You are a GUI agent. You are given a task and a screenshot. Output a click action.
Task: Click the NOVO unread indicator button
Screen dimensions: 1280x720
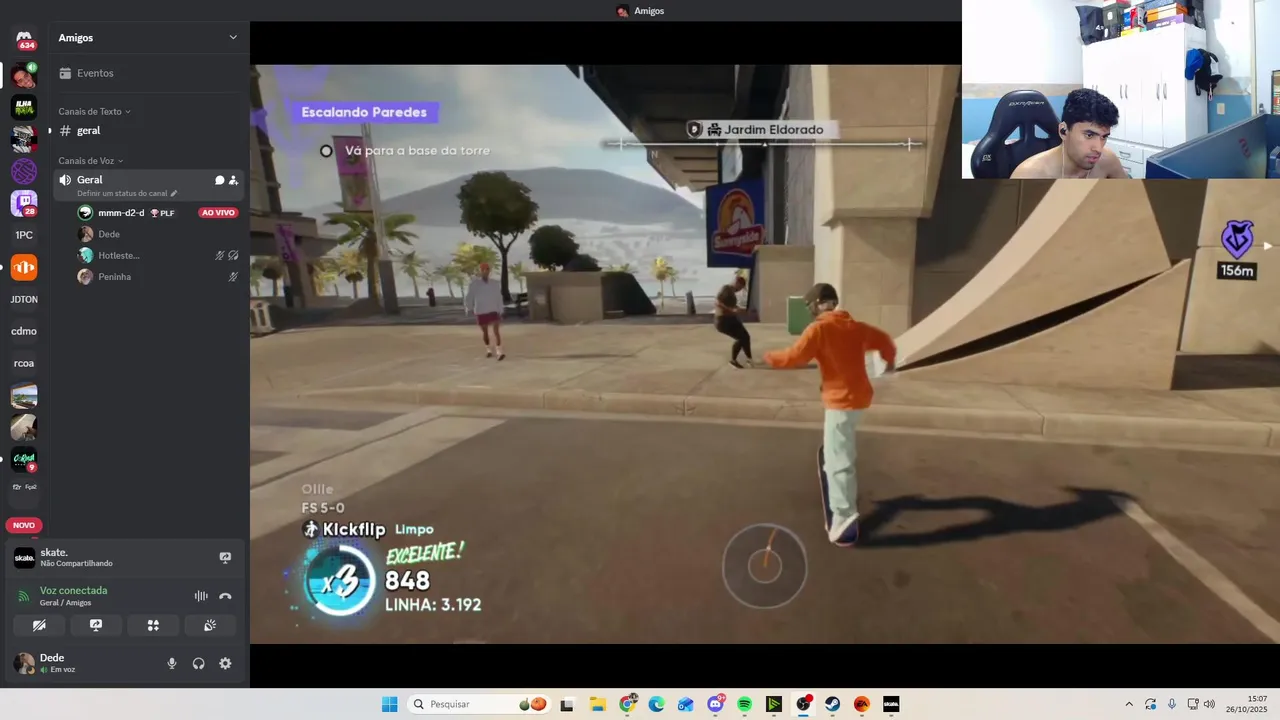click(x=24, y=525)
